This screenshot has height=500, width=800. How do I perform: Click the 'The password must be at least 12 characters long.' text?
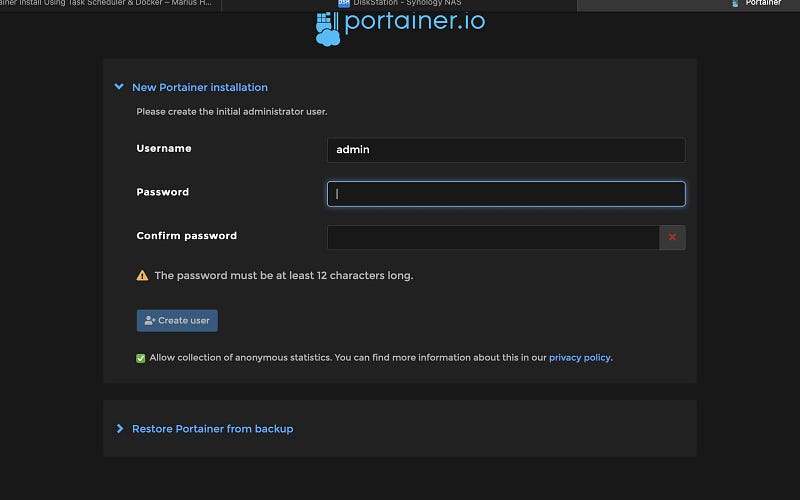(x=284, y=276)
